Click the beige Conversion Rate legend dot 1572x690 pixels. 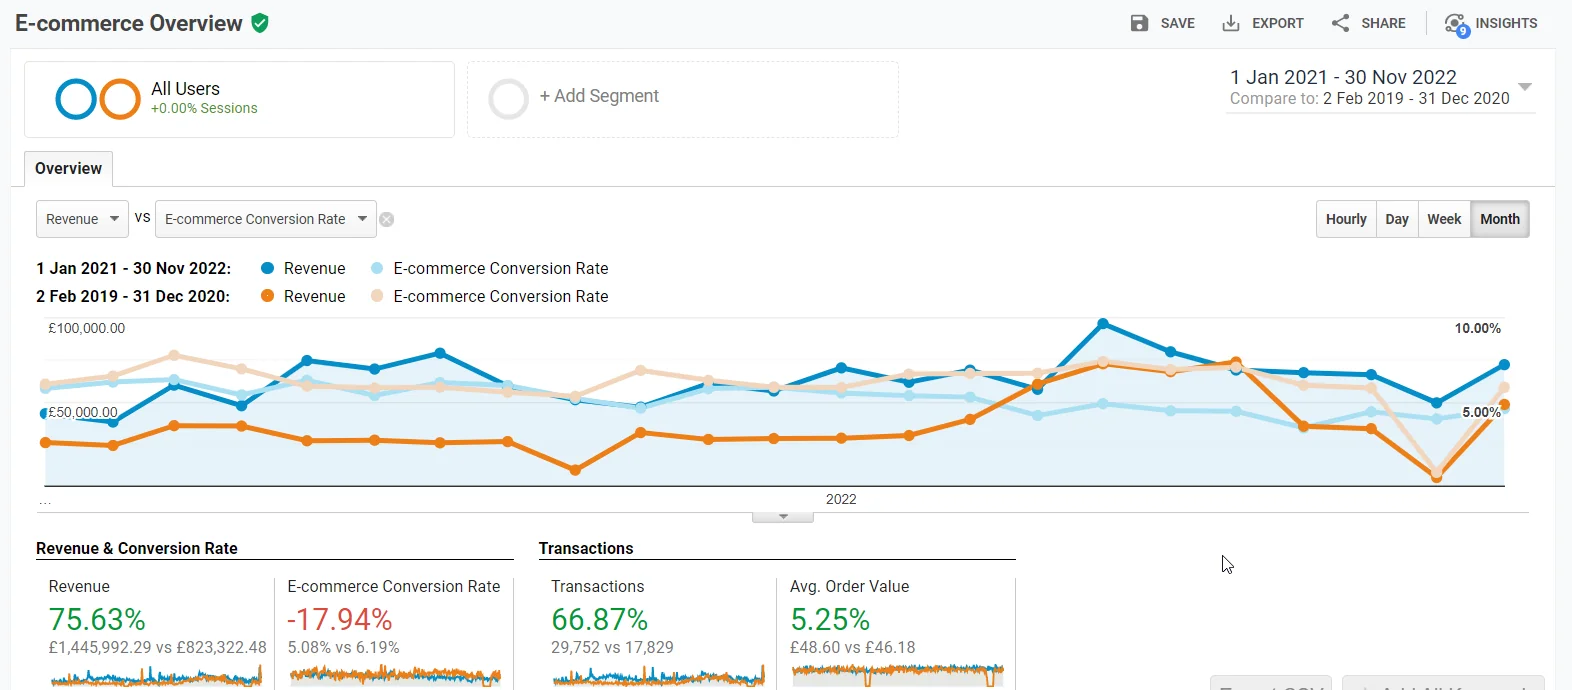(377, 296)
